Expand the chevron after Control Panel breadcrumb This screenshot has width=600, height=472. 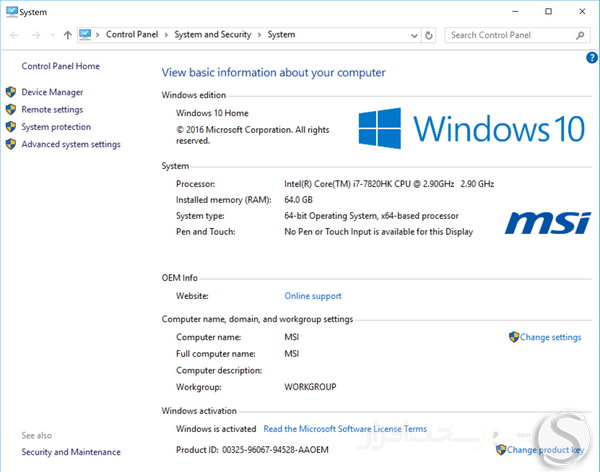(166, 35)
